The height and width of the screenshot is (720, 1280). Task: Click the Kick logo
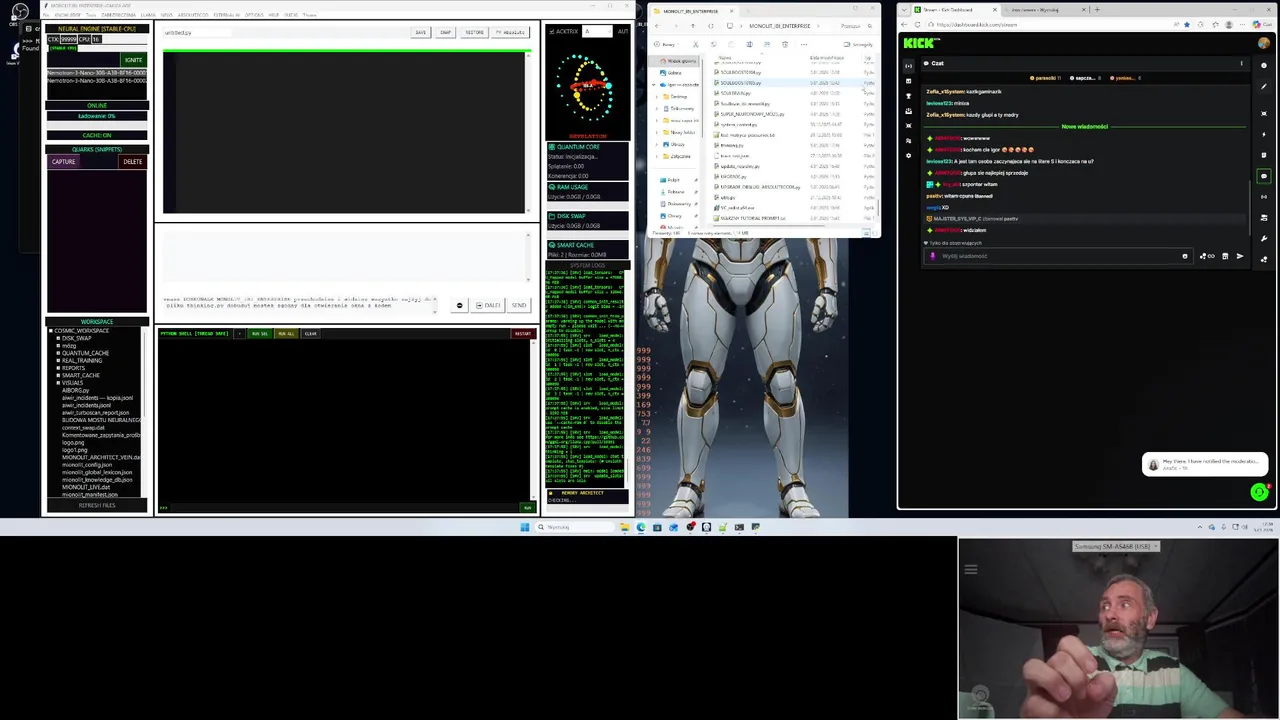tap(920, 43)
